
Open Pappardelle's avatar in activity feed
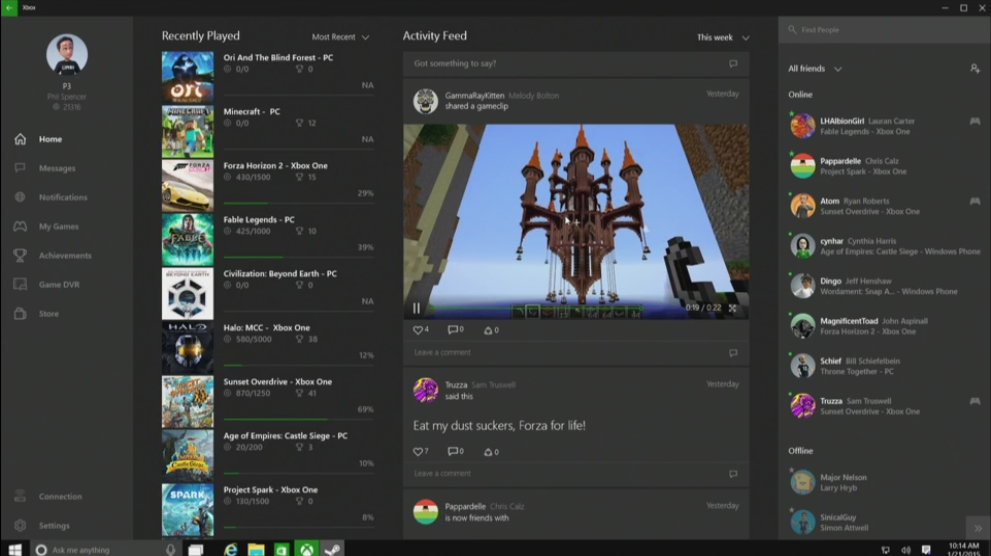pyautogui.click(x=425, y=512)
